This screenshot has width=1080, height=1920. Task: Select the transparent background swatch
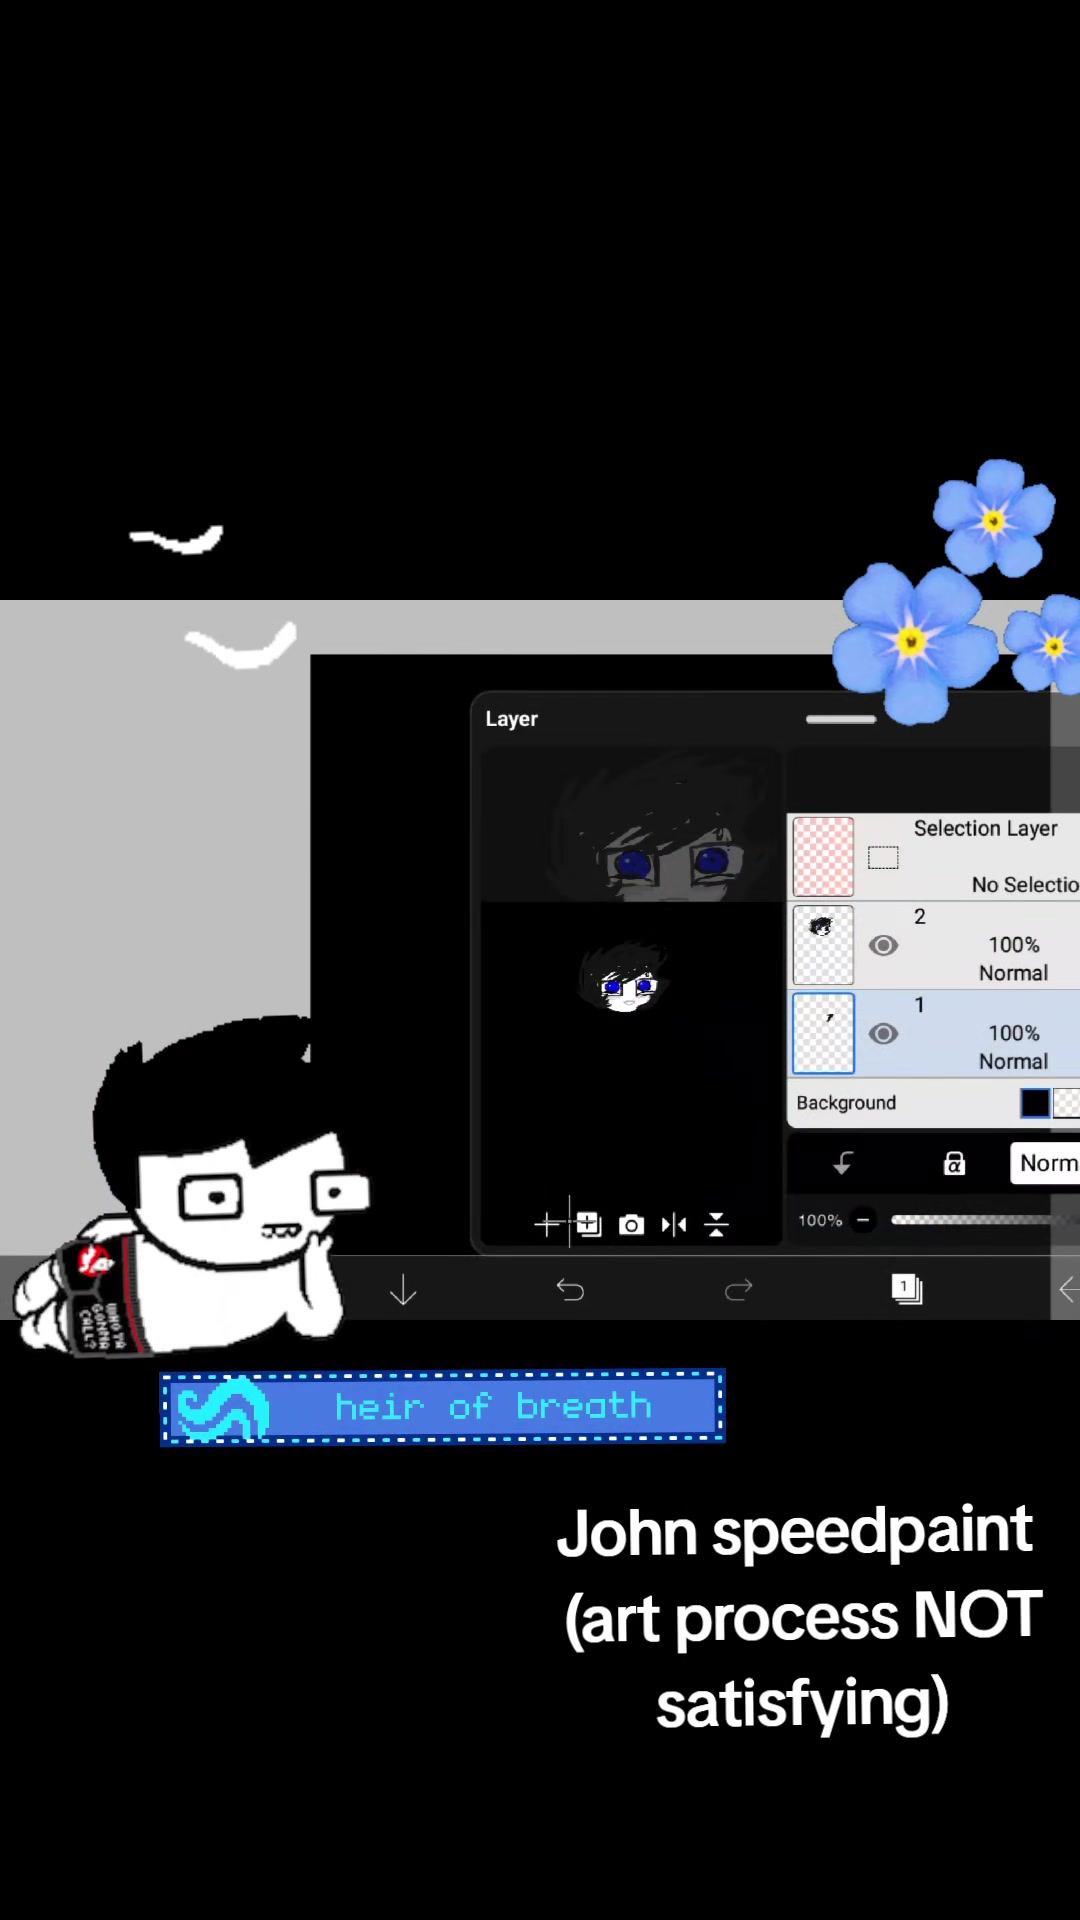click(x=1066, y=1103)
